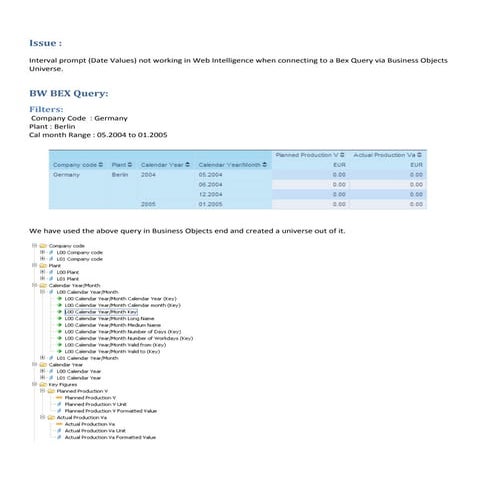
Task: Click the 2005 calendar year cell
Action: [x=148, y=204]
